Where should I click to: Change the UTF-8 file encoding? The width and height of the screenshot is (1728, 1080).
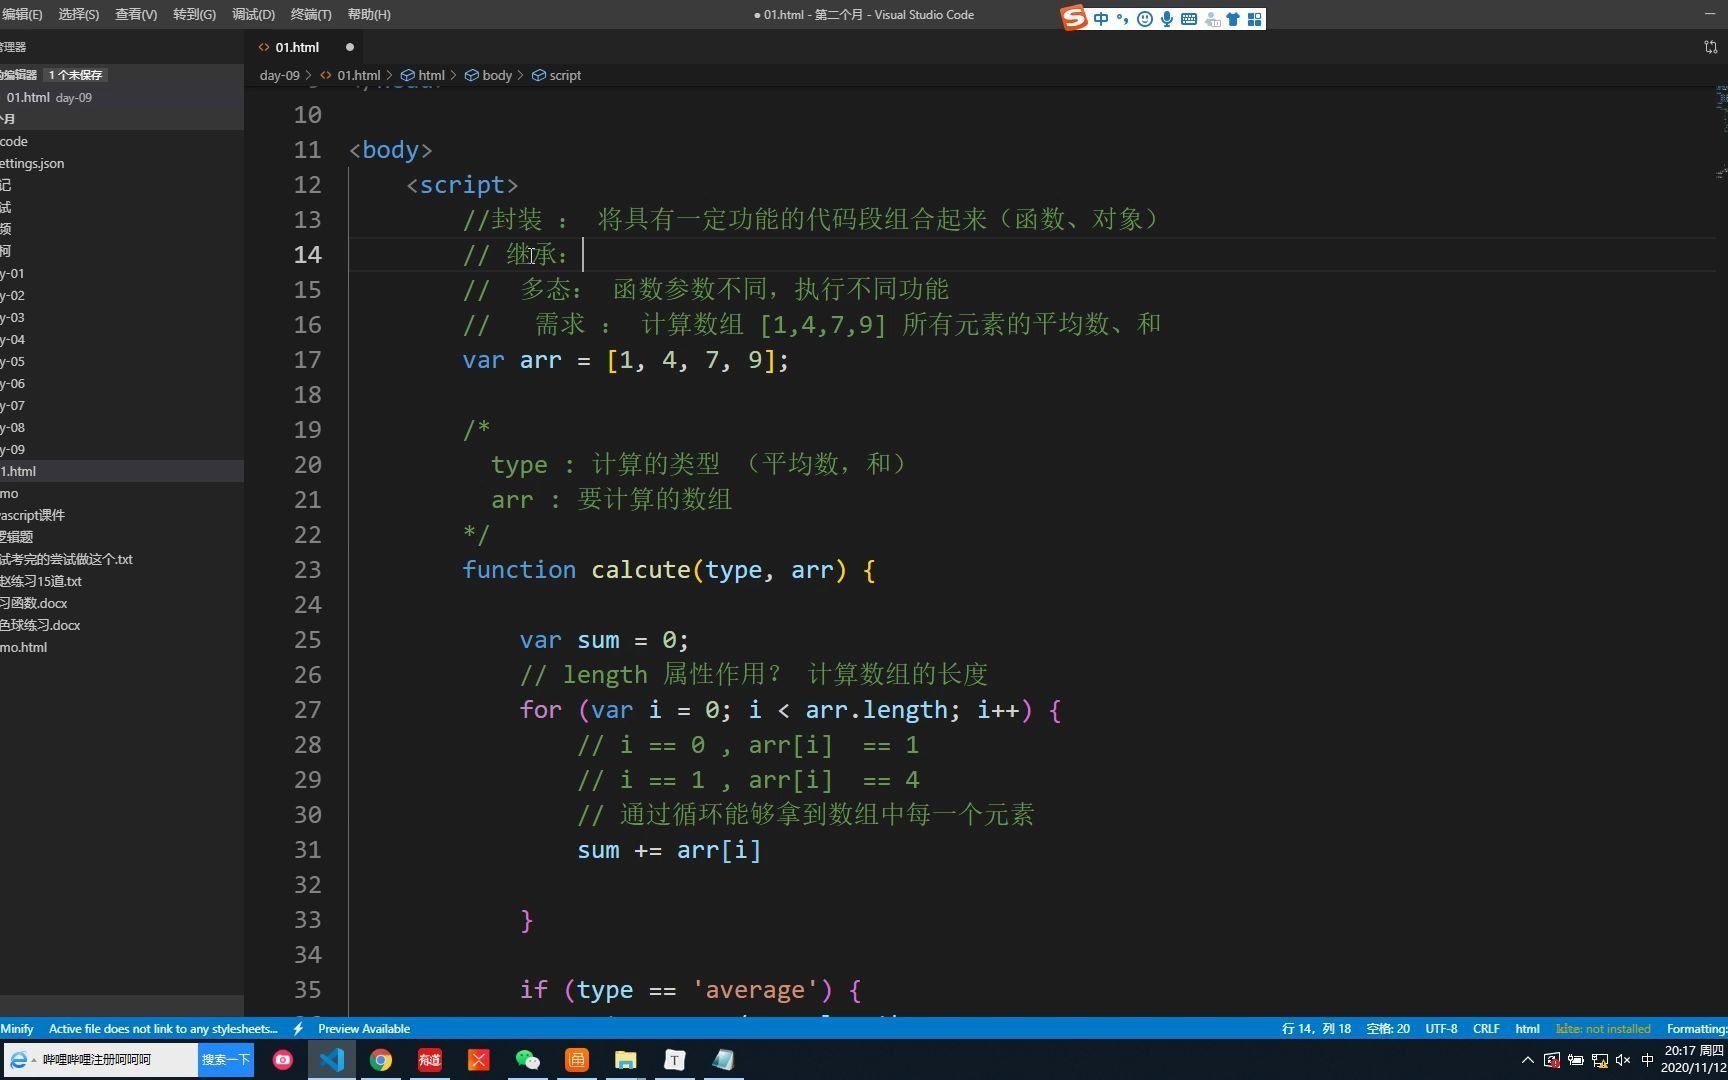[x=1441, y=1028]
